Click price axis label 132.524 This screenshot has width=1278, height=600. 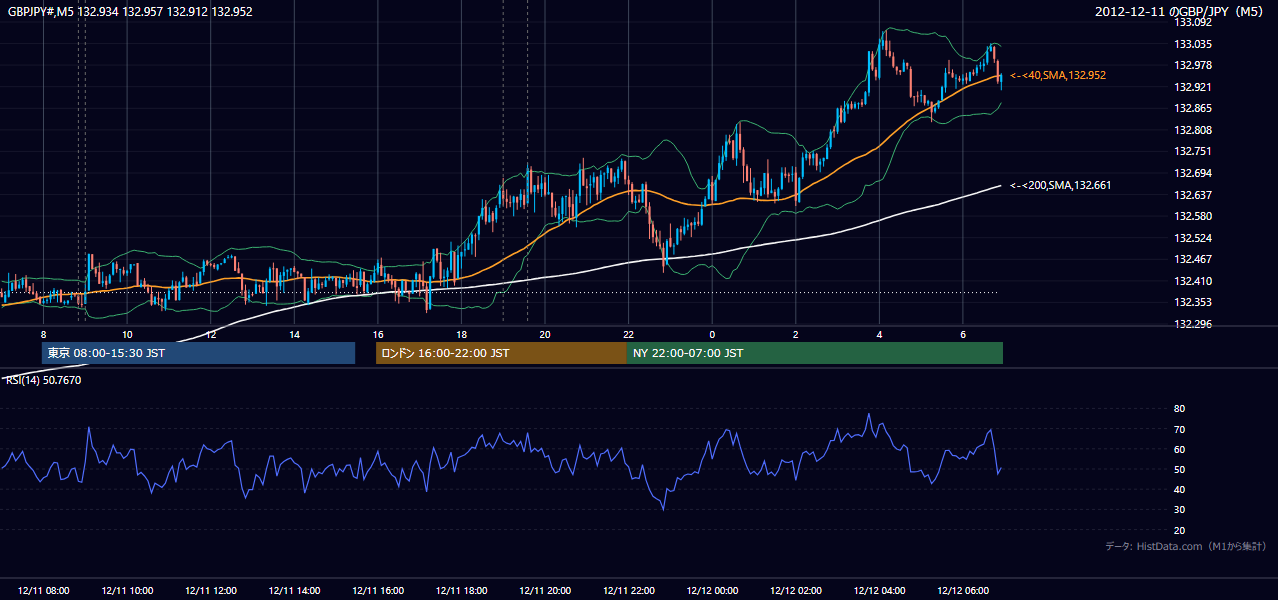(x=1193, y=238)
